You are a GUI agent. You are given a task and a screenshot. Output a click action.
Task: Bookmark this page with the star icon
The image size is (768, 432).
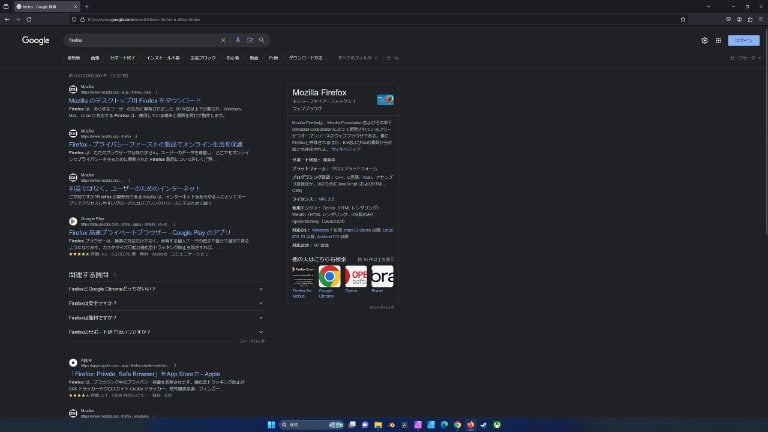683,20
